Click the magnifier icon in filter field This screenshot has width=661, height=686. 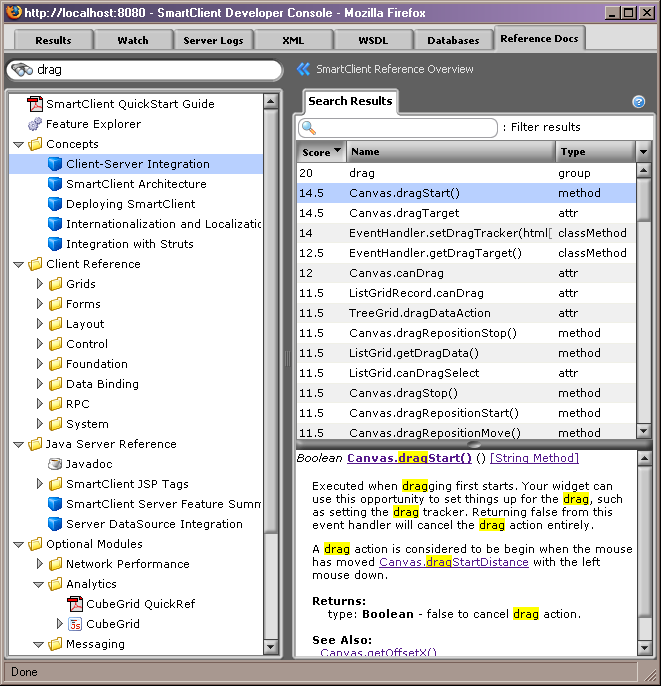(x=309, y=128)
